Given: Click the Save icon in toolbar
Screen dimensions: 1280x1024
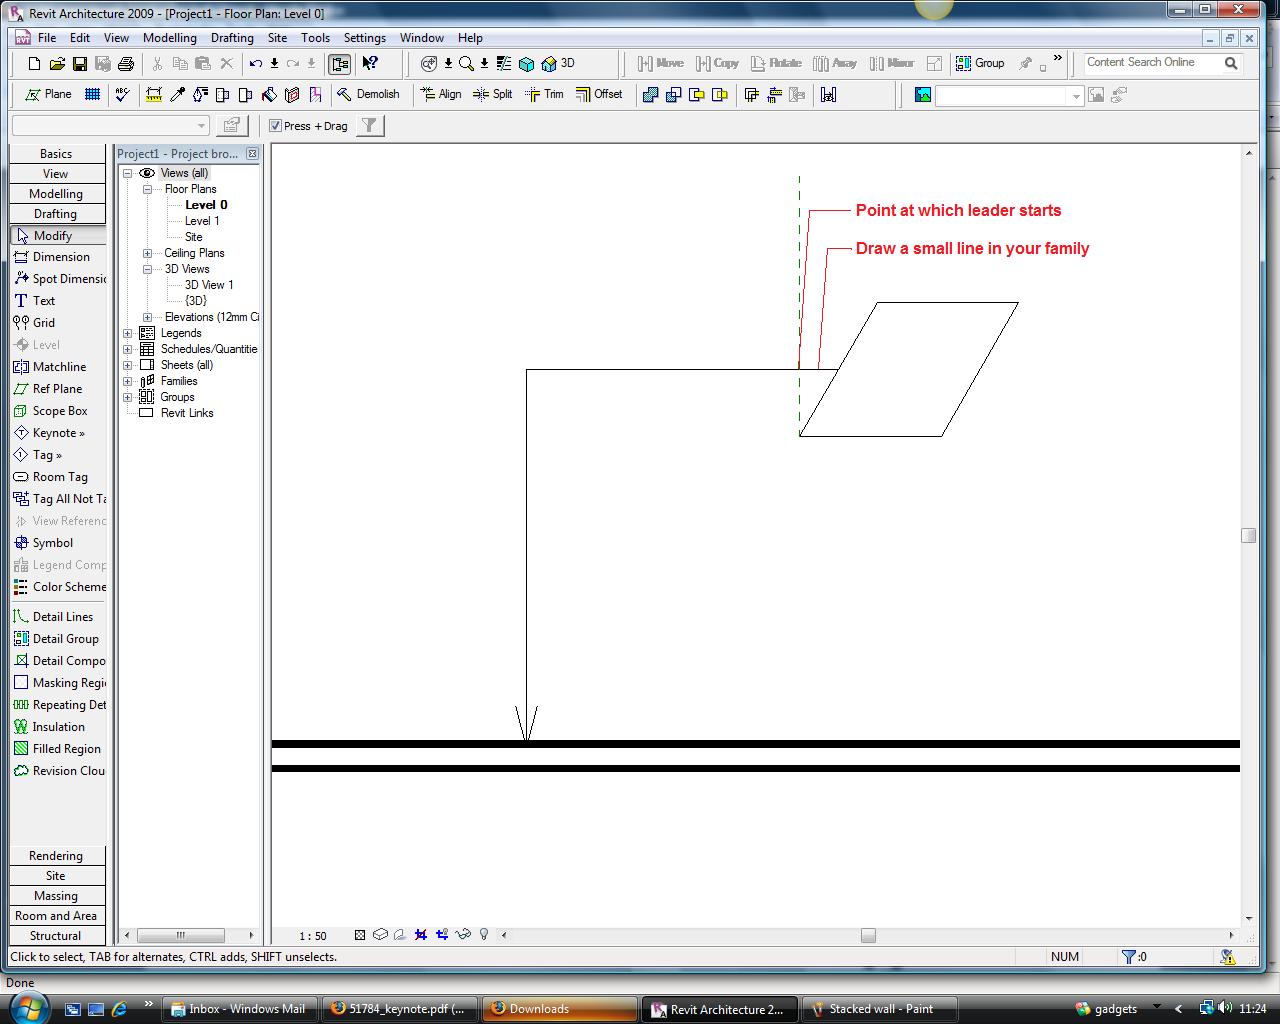Looking at the screenshot, I should 80,64.
